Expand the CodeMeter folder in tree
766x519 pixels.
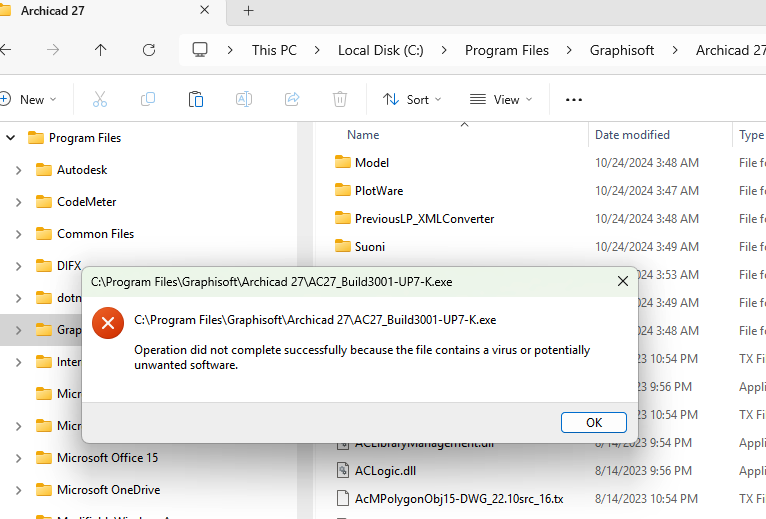(19, 202)
